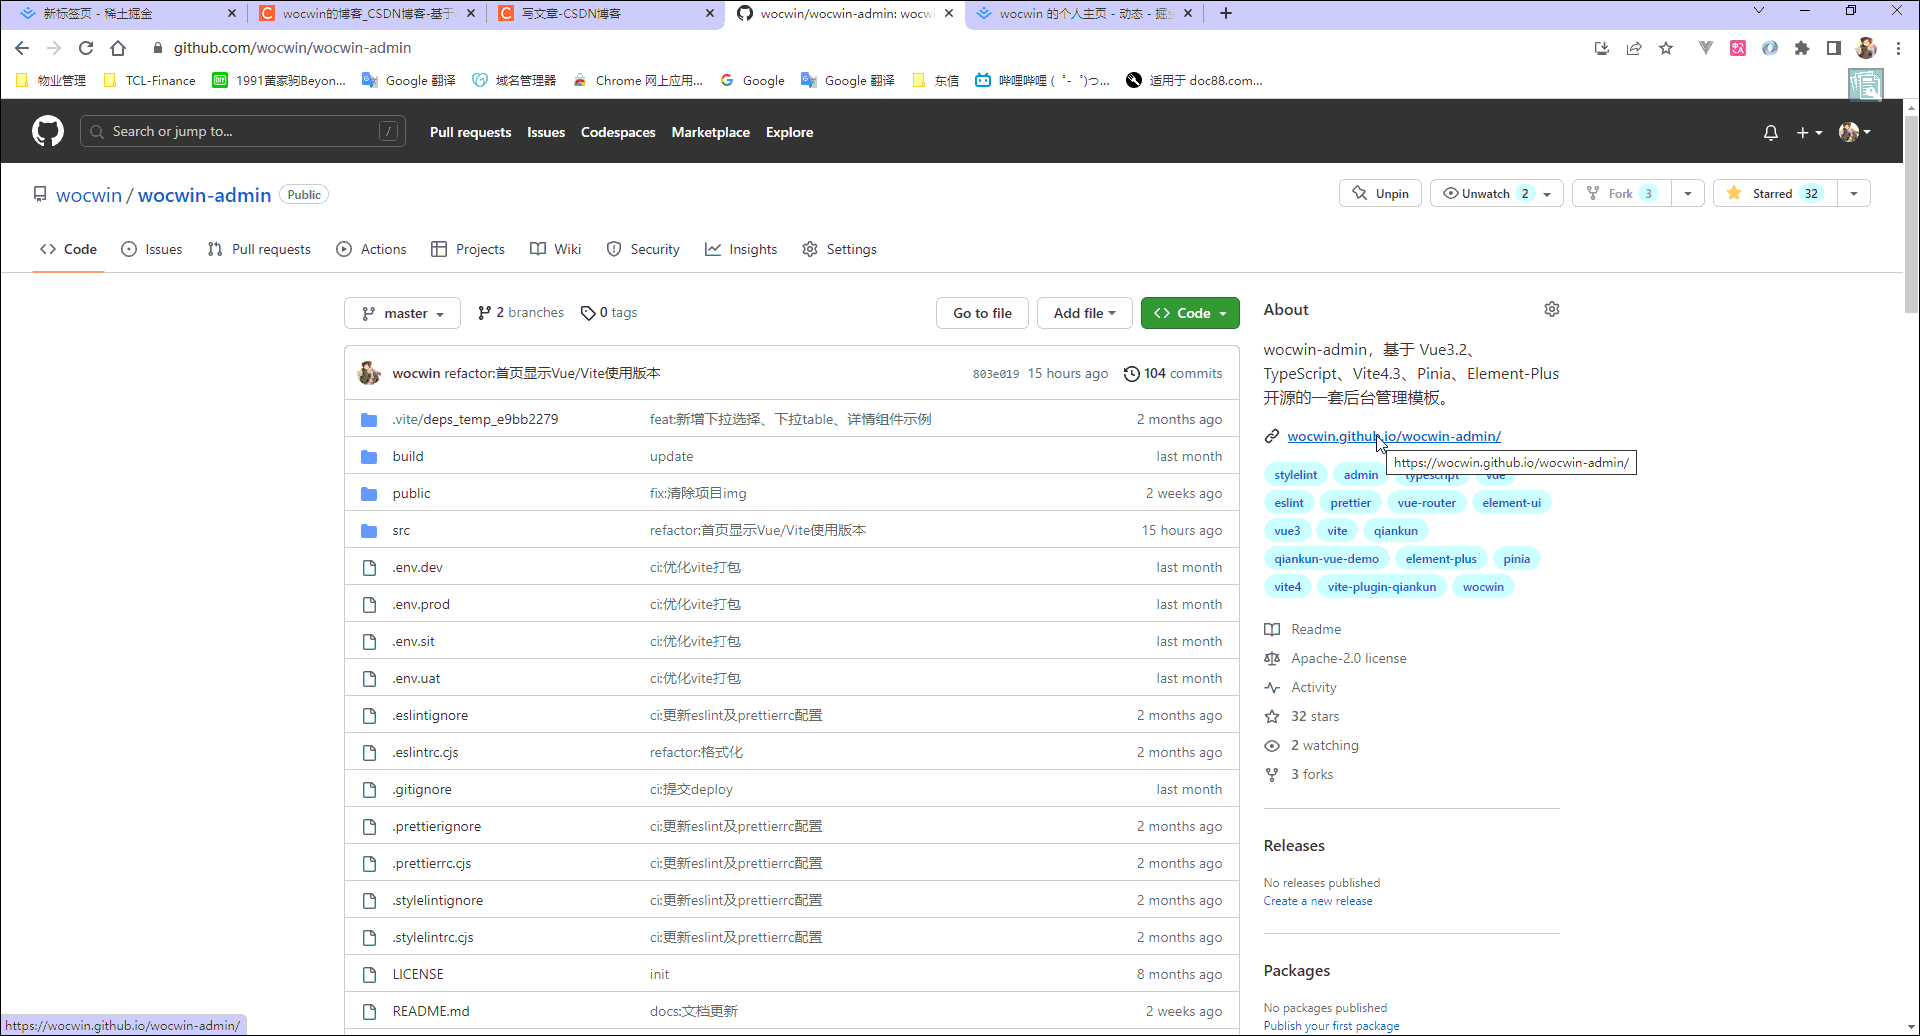Select the qiankun-vue-demo topic tag
This screenshot has height=1036, width=1920.
[x=1326, y=559]
